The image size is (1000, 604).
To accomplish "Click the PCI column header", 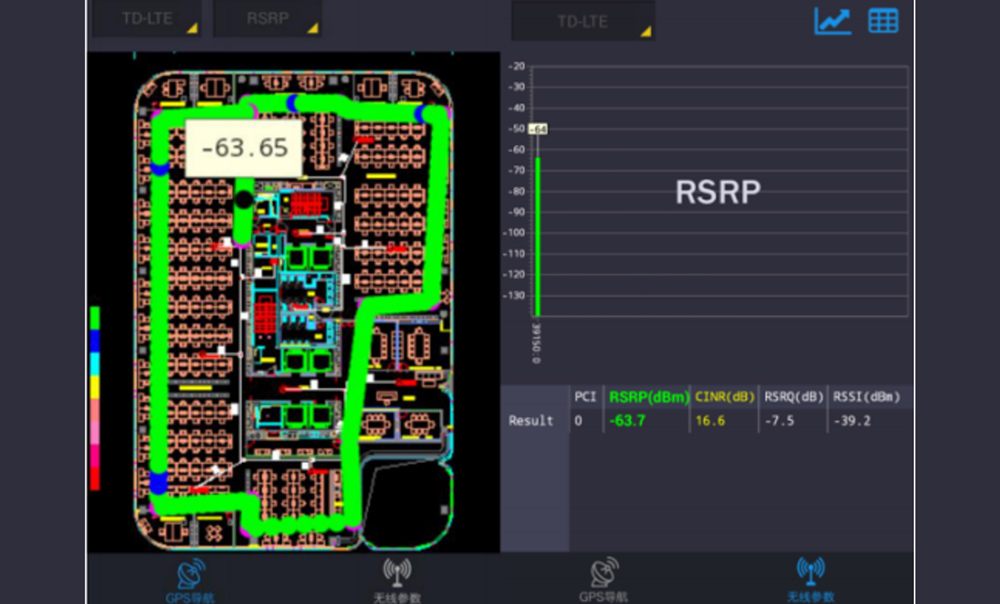I will [x=585, y=397].
